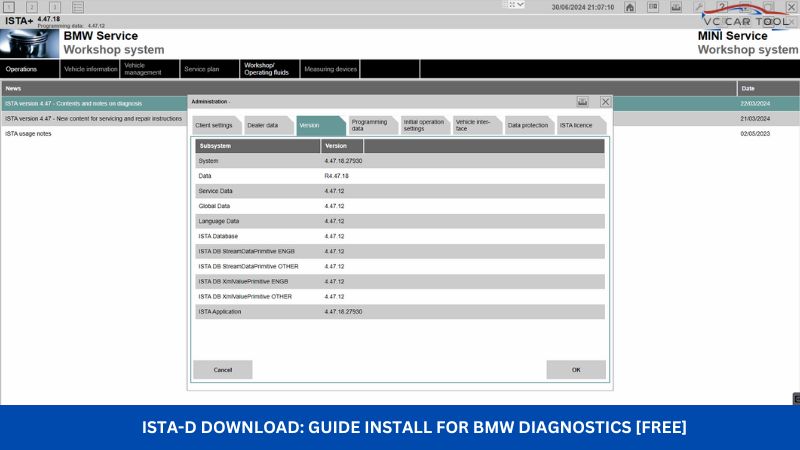Select session slot 1 icon
The image size is (800, 450).
click(9, 7)
